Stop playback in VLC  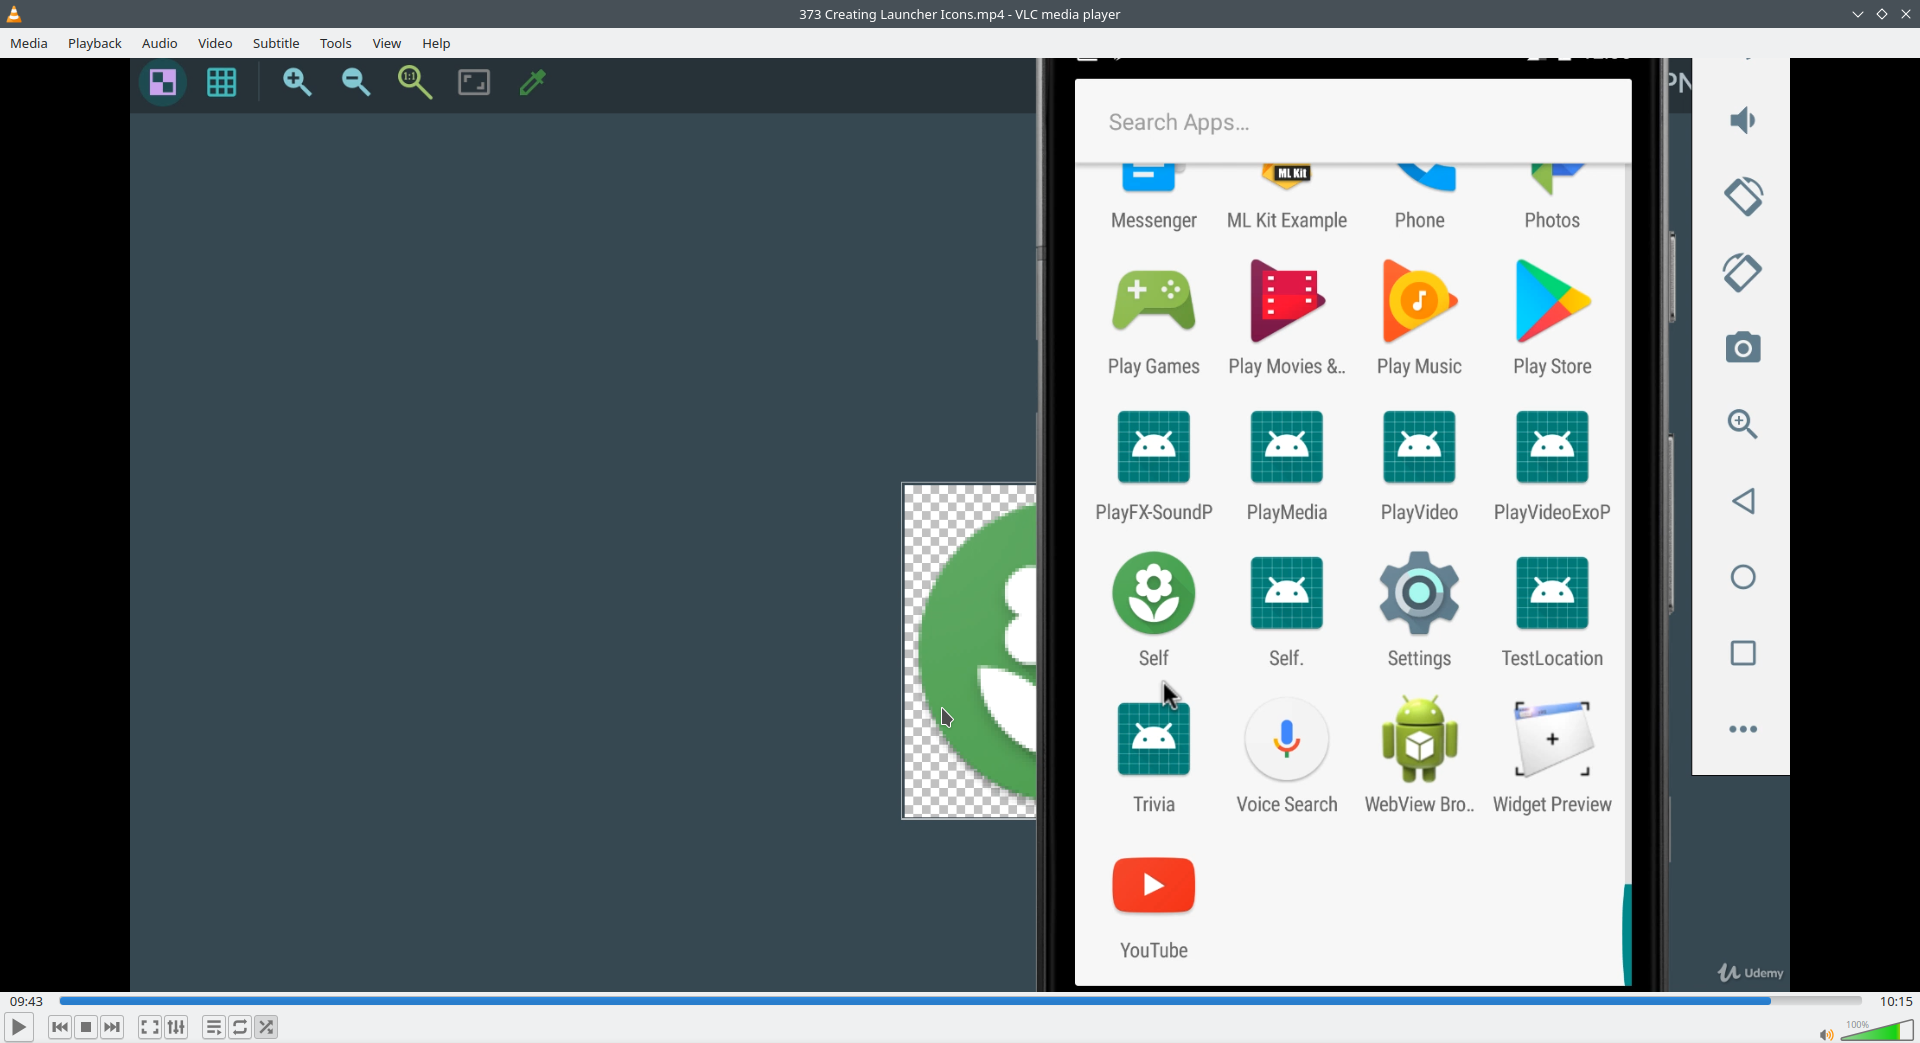pyautogui.click(x=86, y=1027)
